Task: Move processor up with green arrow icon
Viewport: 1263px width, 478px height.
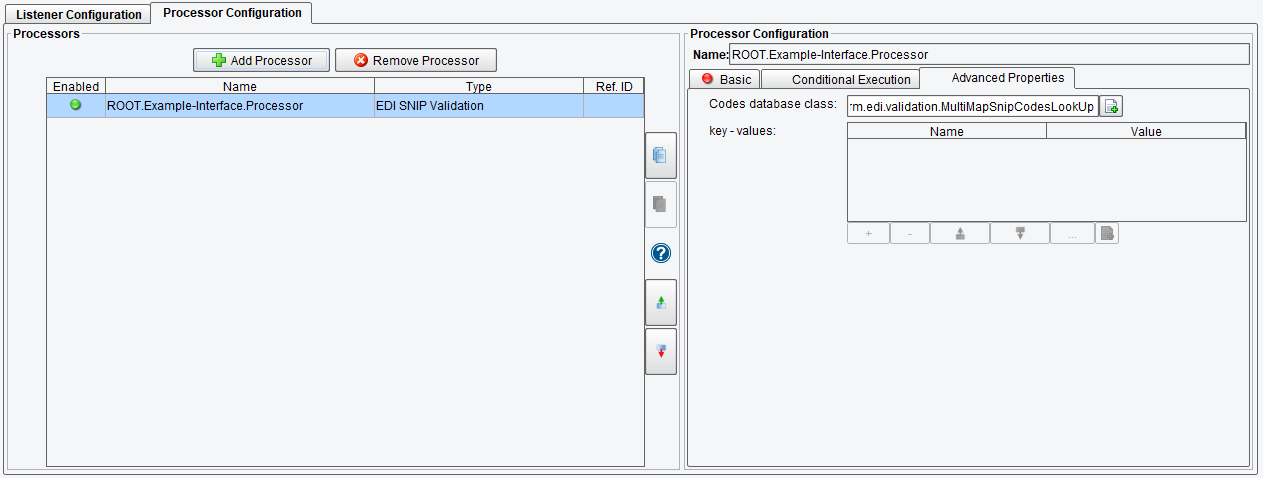Action: (661, 302)
